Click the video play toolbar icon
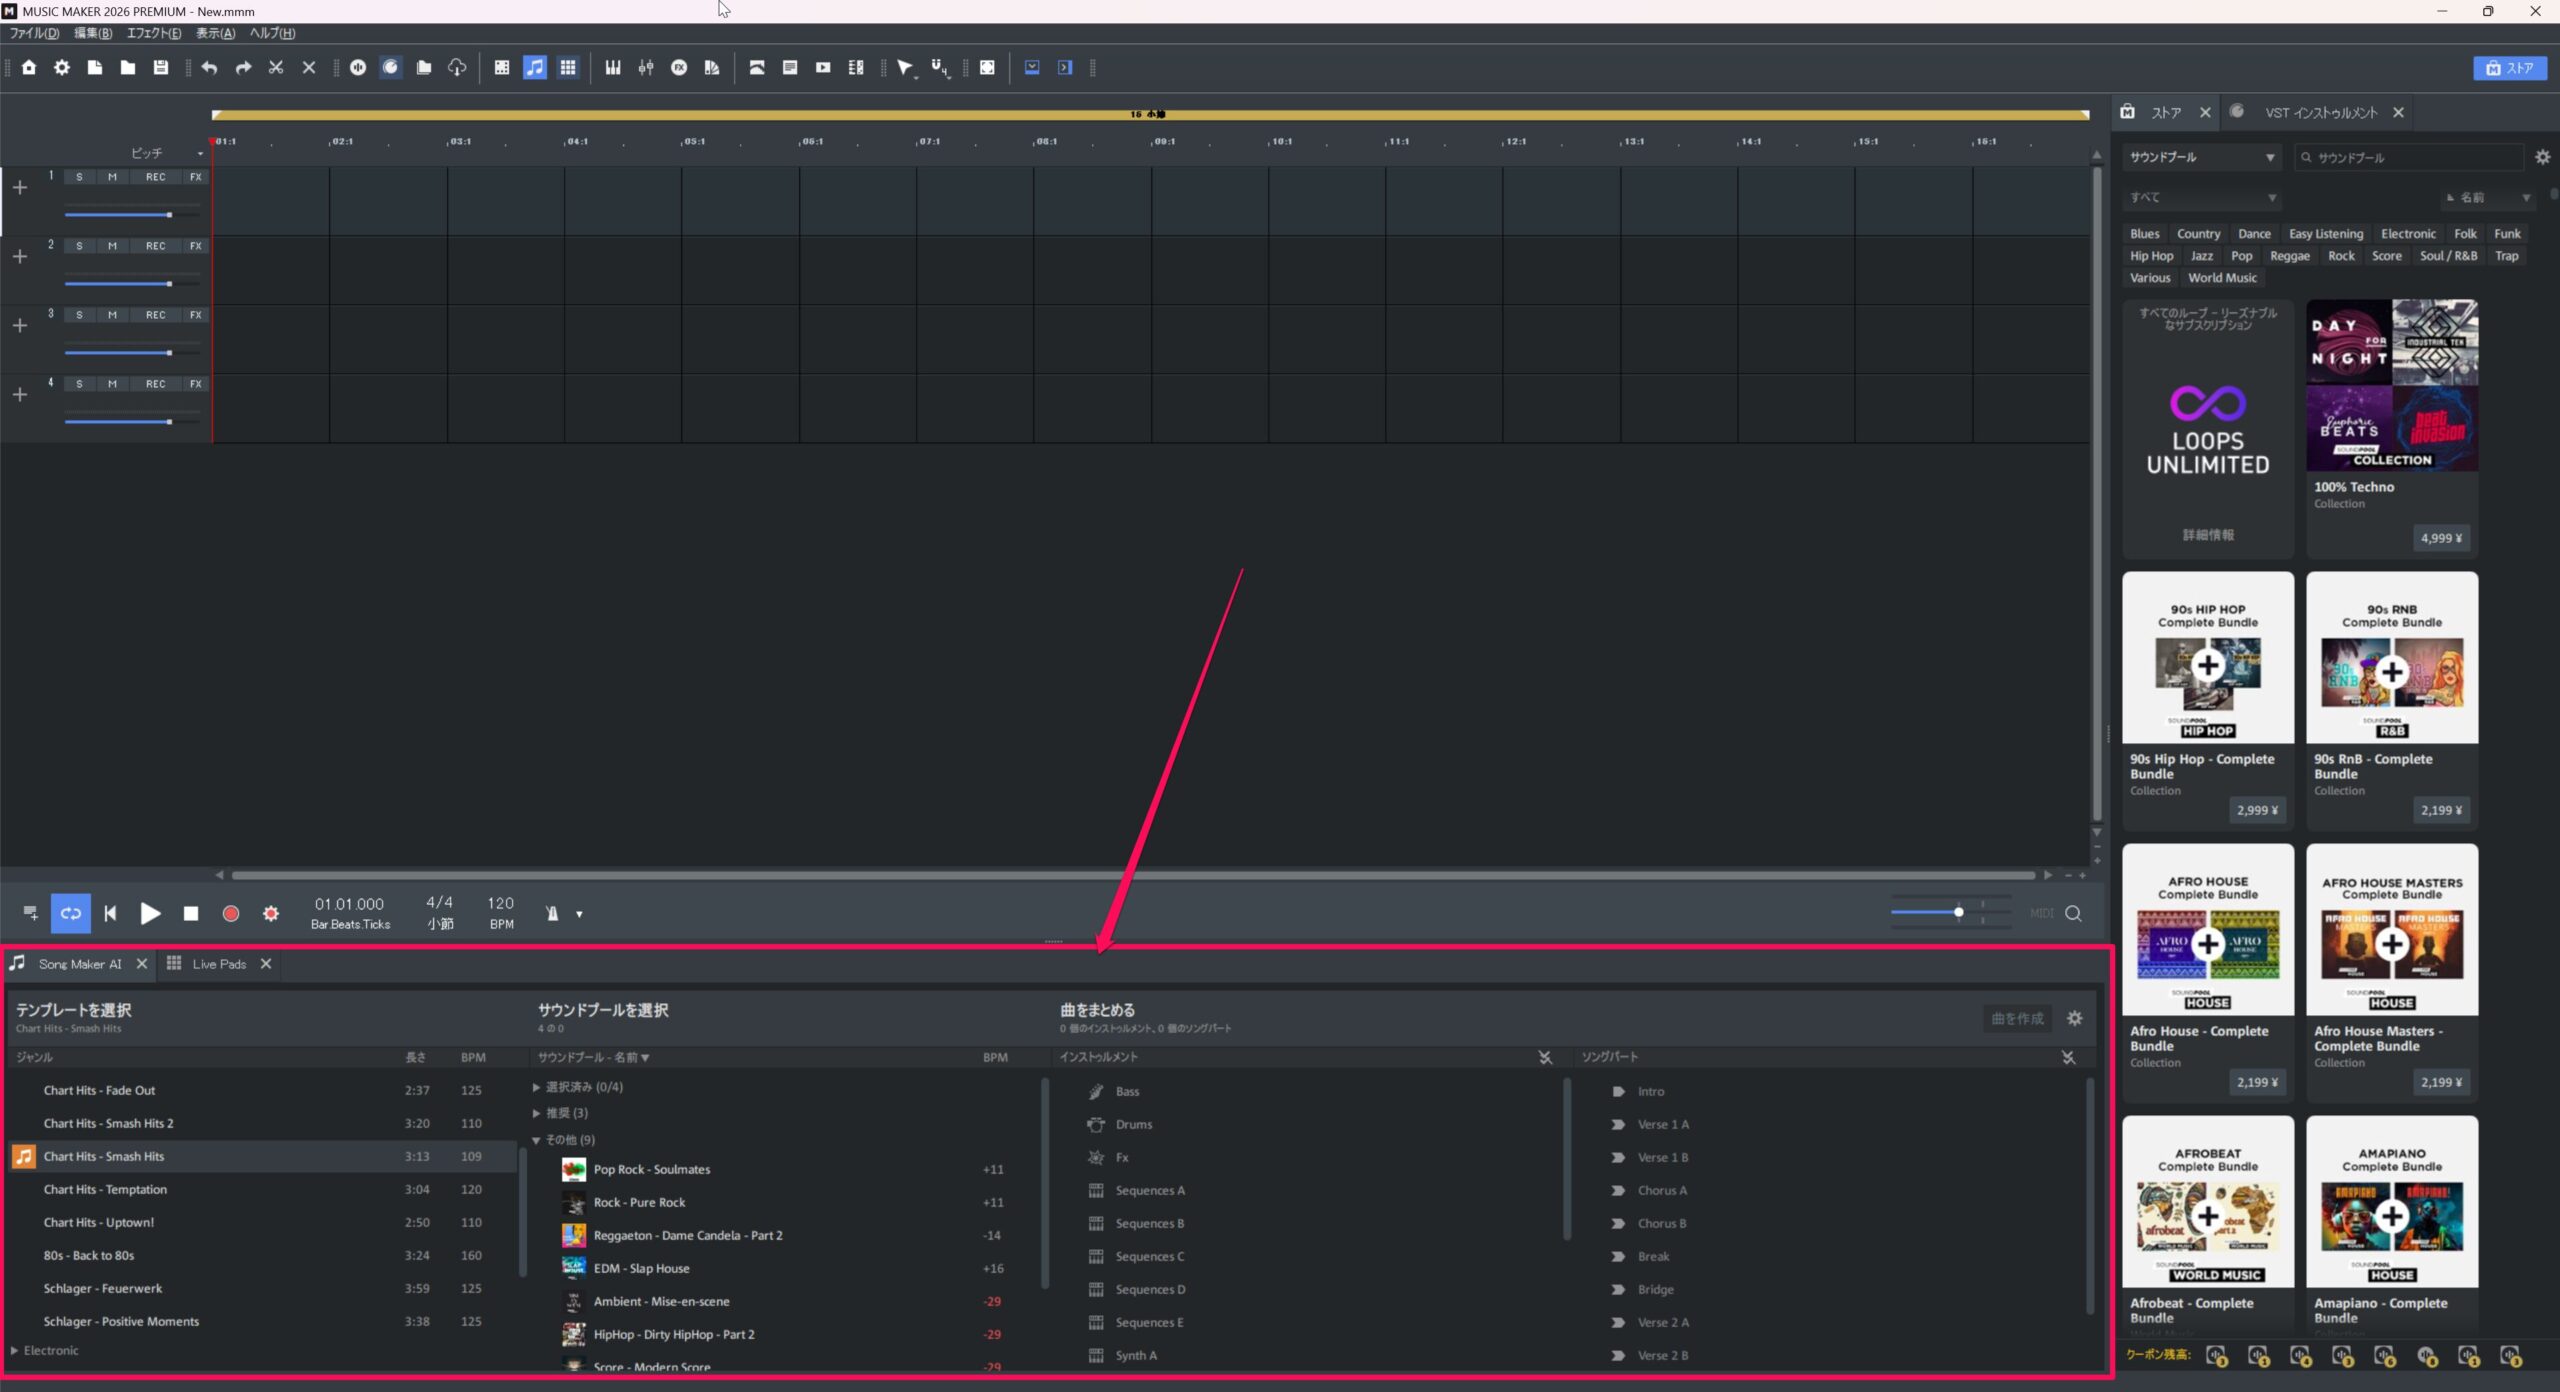 pyautogui.click(x=823, y=67)
